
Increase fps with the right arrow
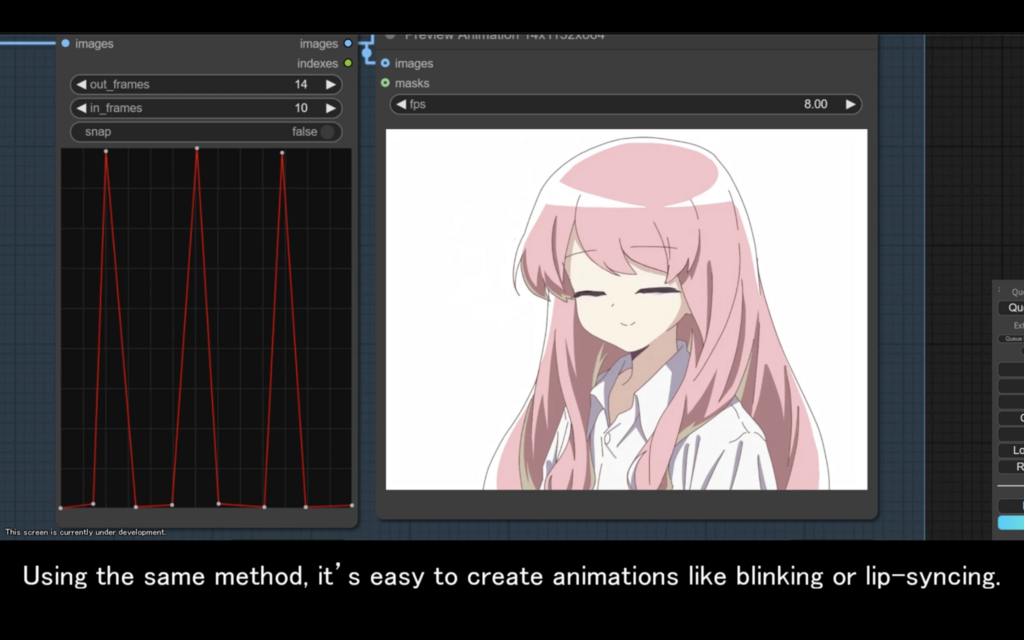[850, 104]
